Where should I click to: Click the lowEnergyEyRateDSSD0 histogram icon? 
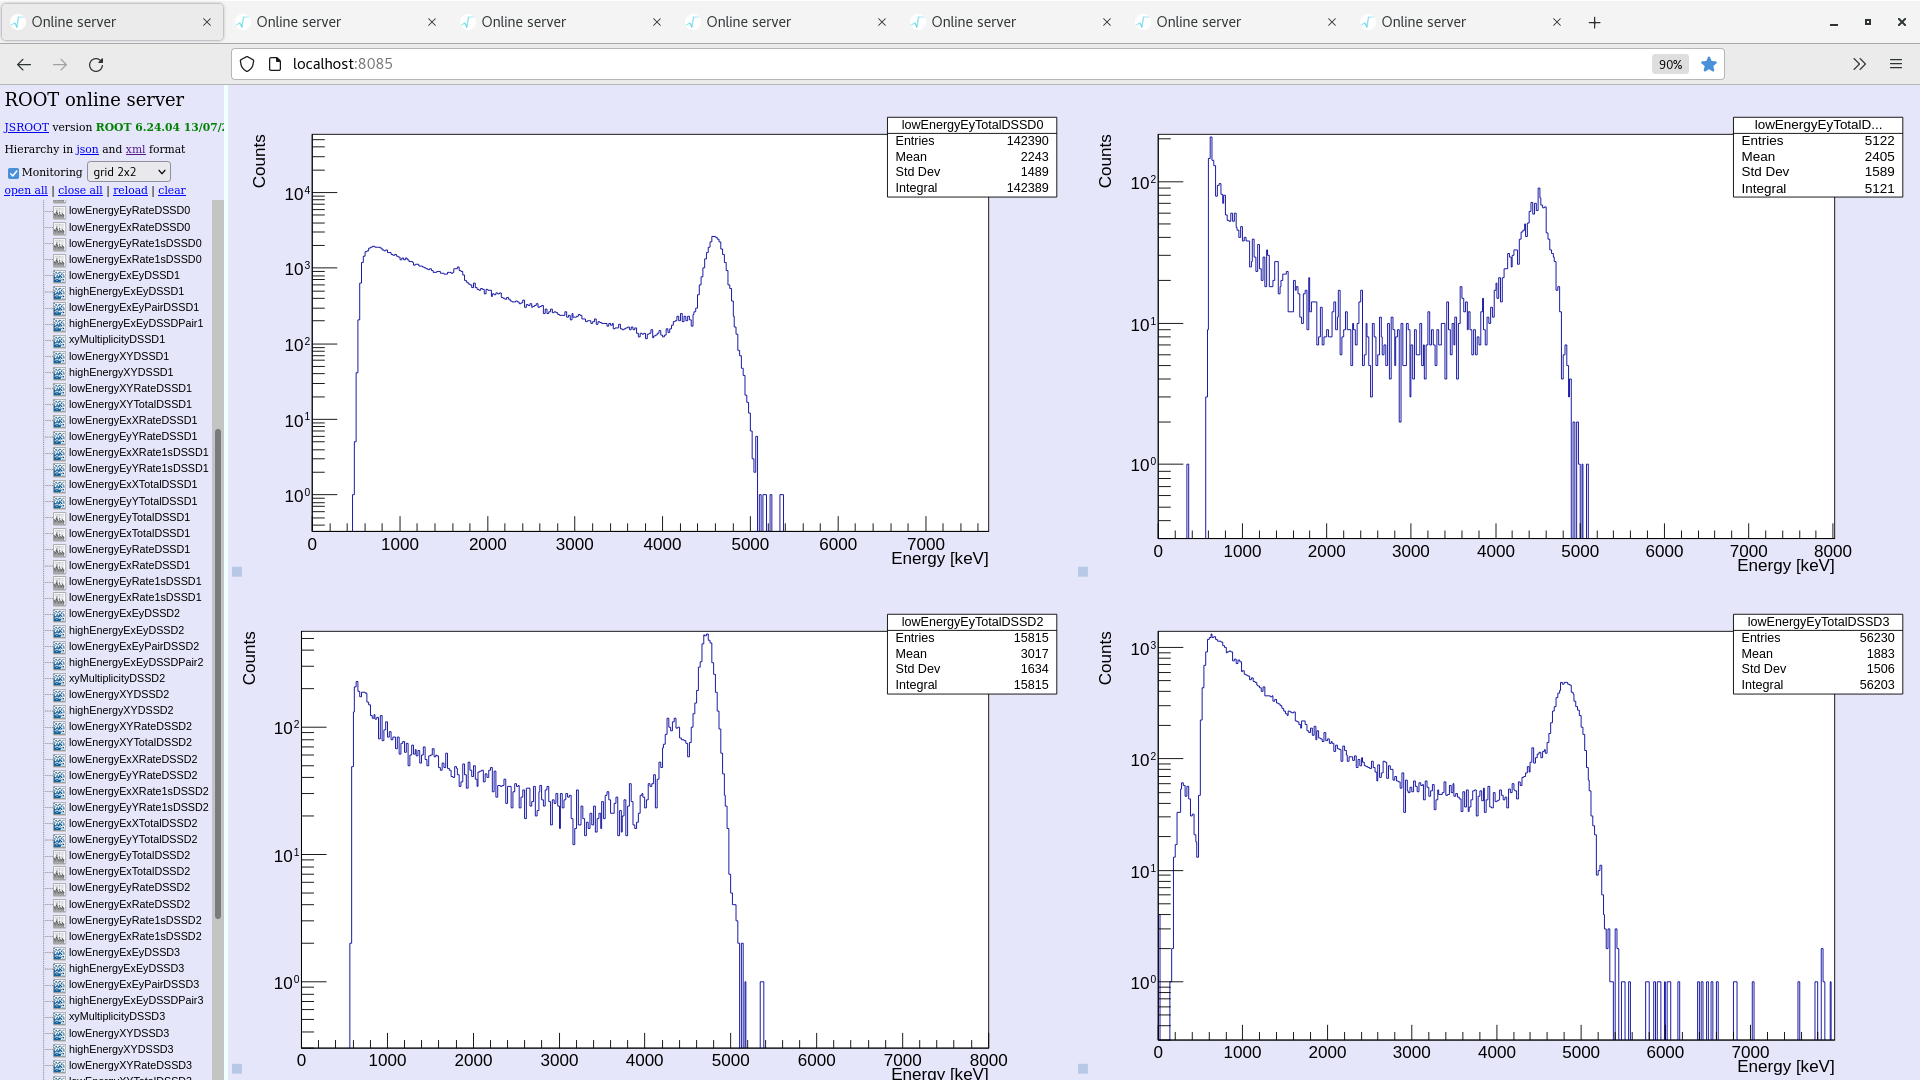[59, 211]
